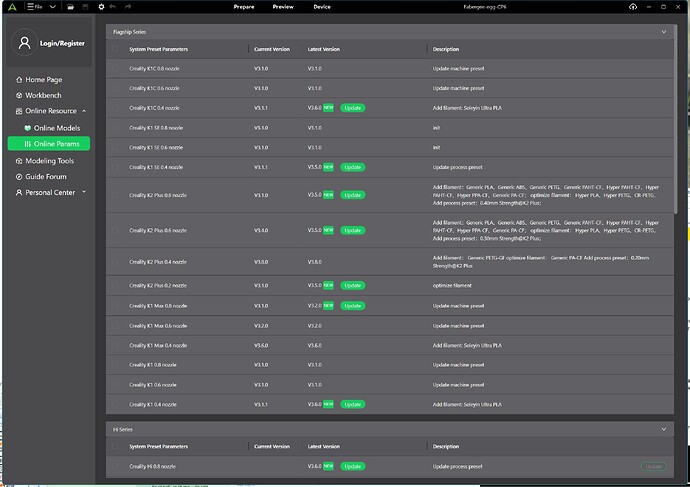The width and height of the screenshot is (690, 487).
Task: Update the Creality K1 0.4 nozzle preset
Action: point(352,404)
